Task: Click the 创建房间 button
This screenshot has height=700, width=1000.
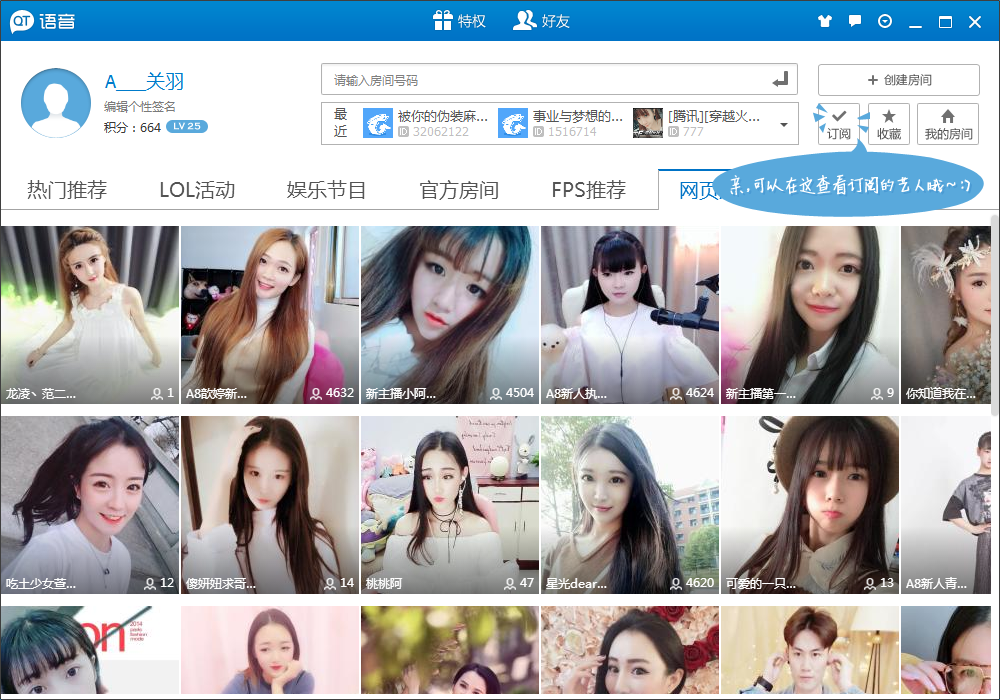Action: (x=899, y=80)
